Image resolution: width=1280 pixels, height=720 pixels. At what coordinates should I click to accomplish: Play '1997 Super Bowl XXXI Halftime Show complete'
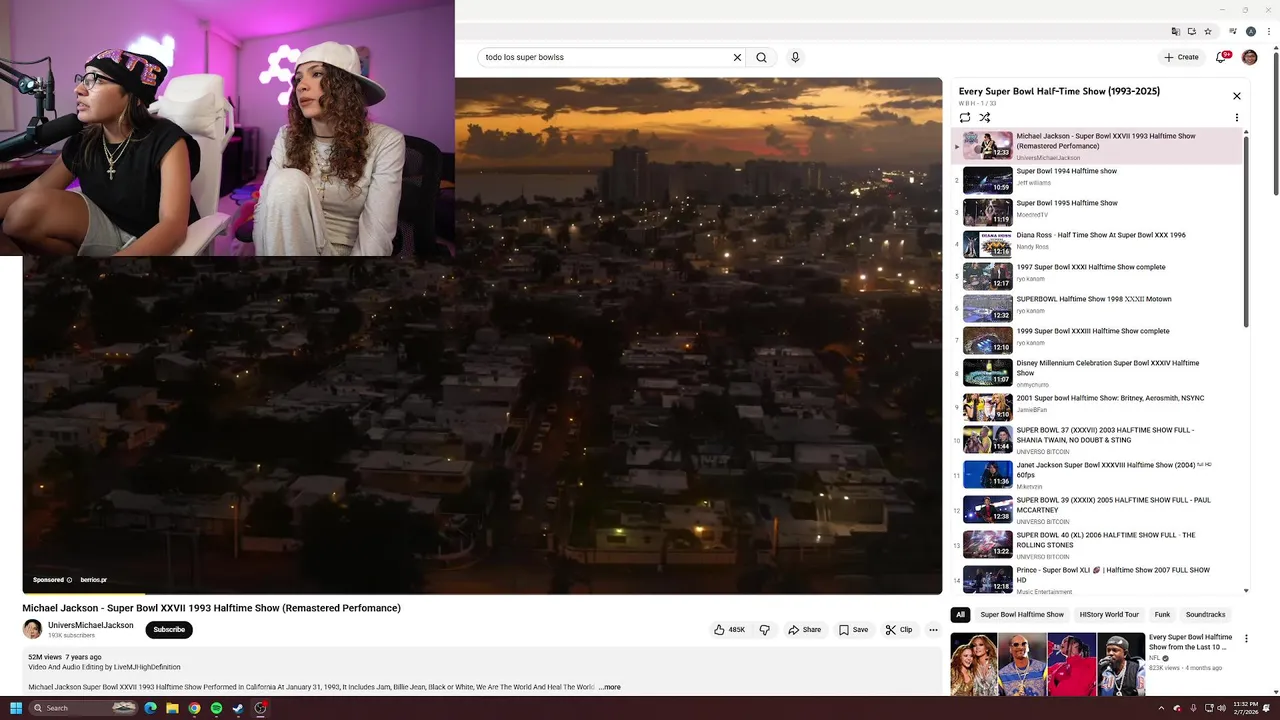(1097, 276)
